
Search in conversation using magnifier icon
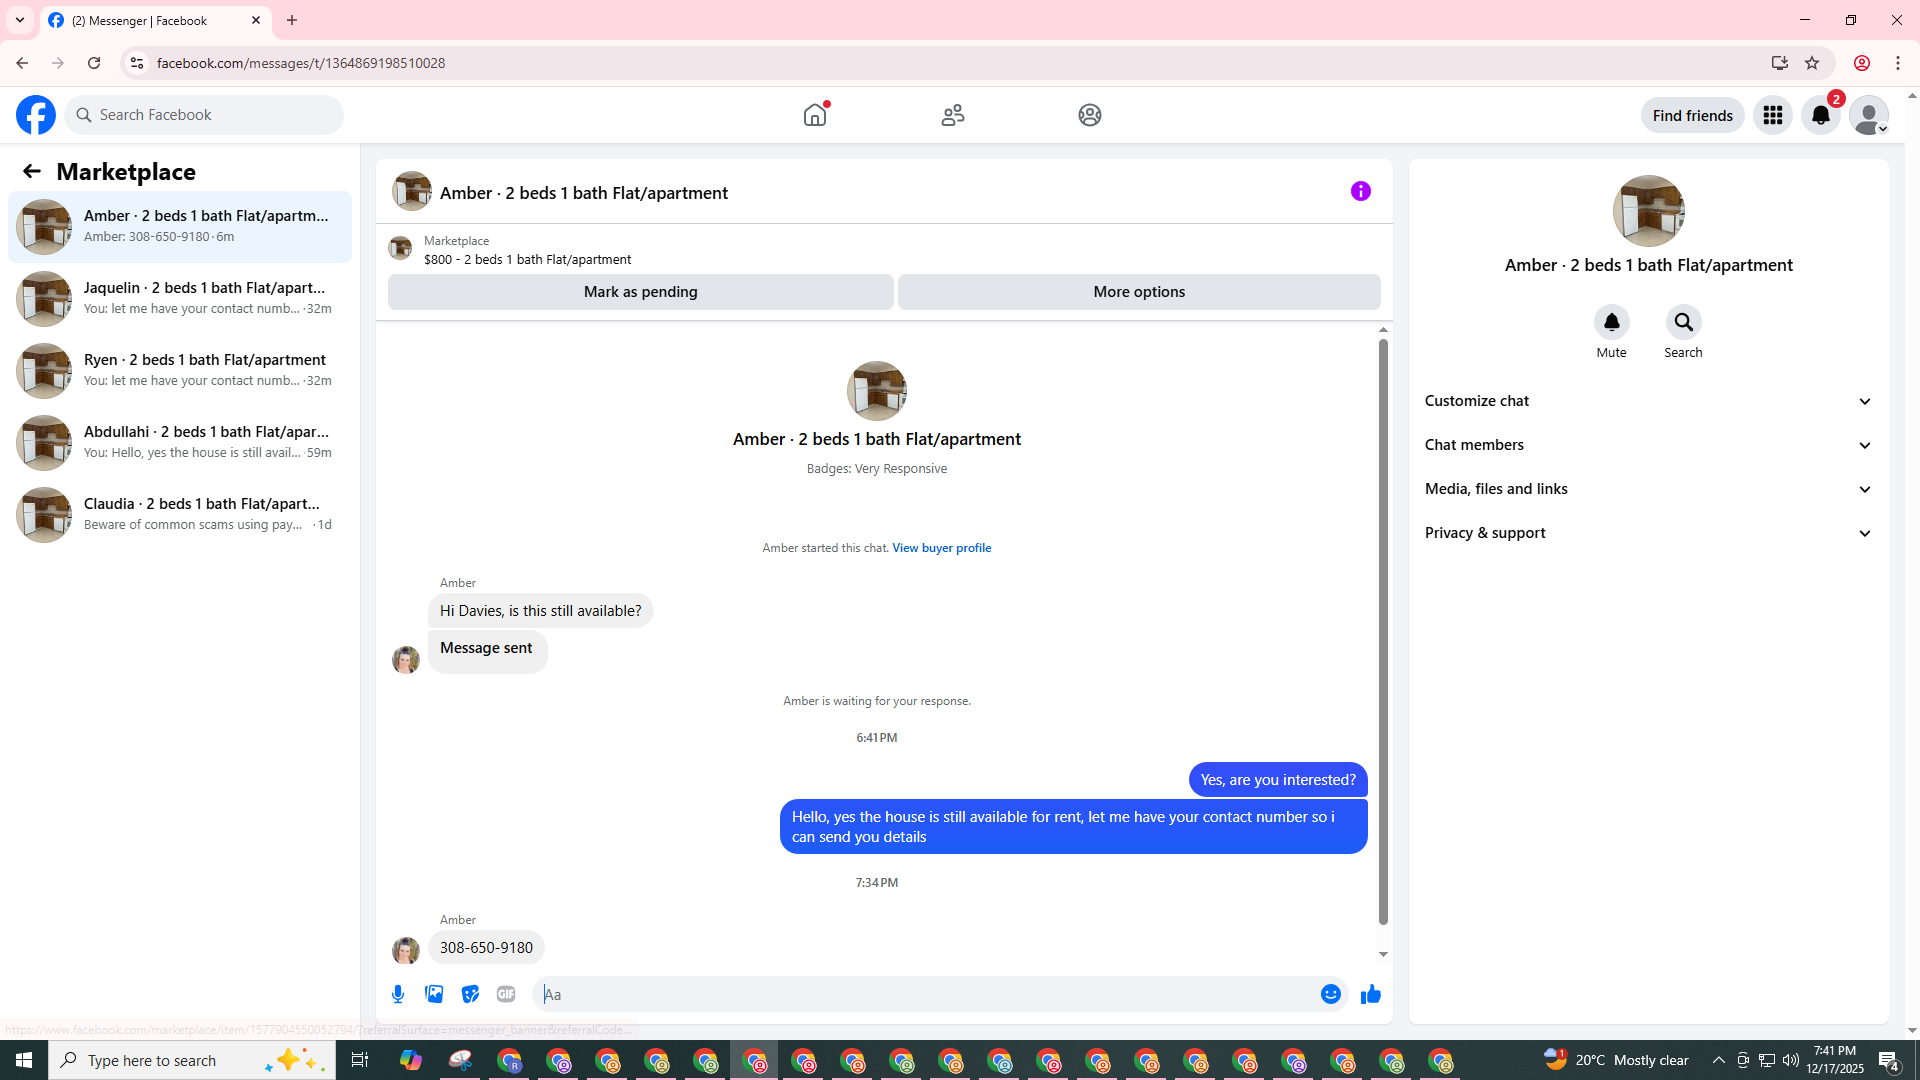[1683, 322]
